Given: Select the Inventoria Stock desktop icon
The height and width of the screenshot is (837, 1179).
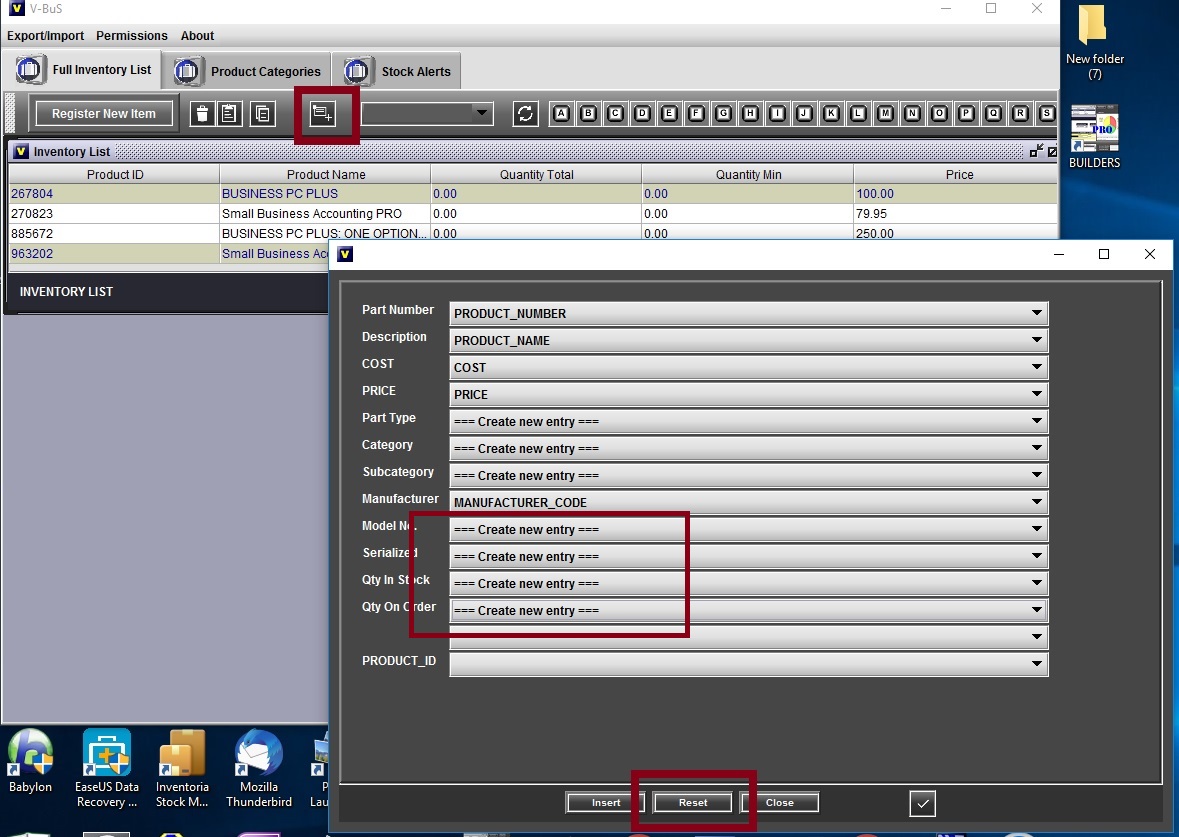Looking at the screenshot, I should pyautogui.click(x=182, y=769).
